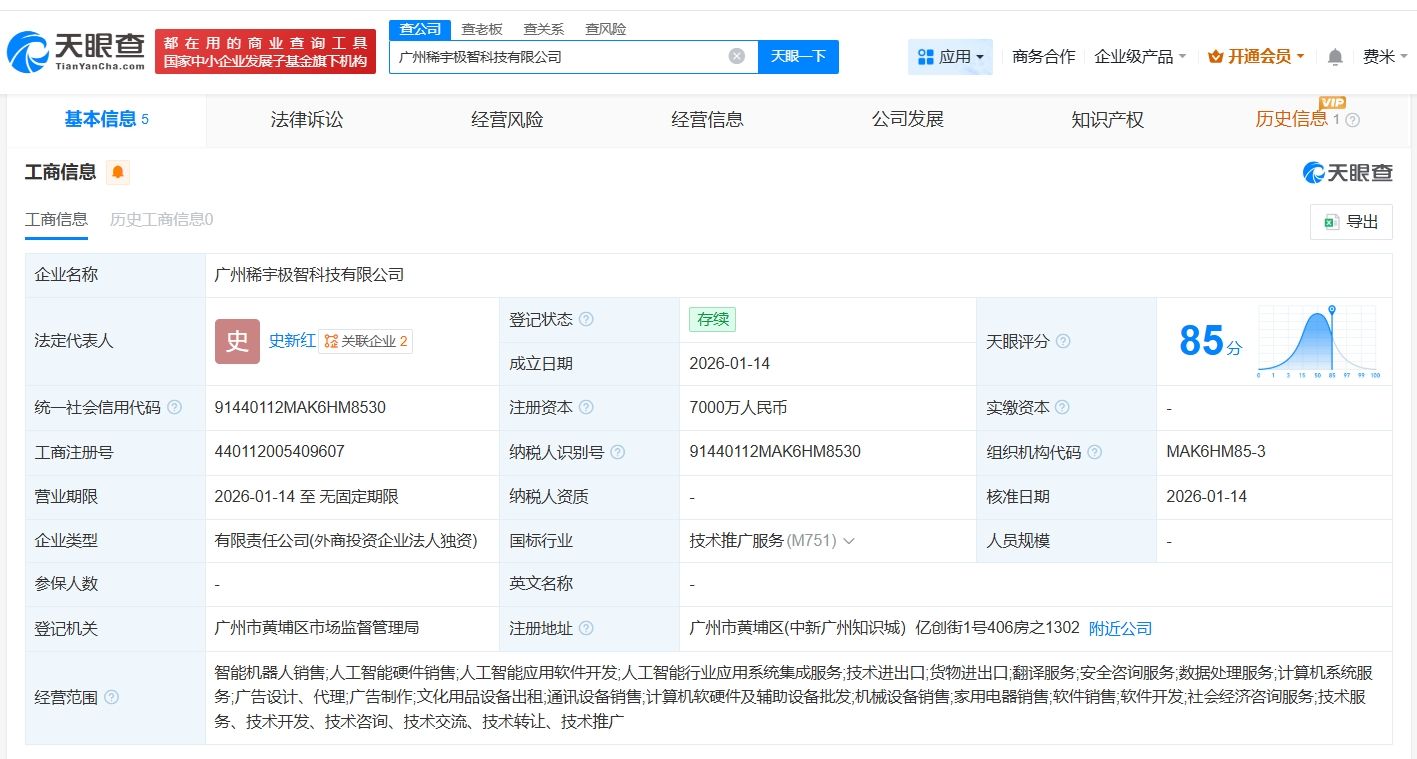
Task: Click the 天眼一下 search button
Action: tap(796, 56)
